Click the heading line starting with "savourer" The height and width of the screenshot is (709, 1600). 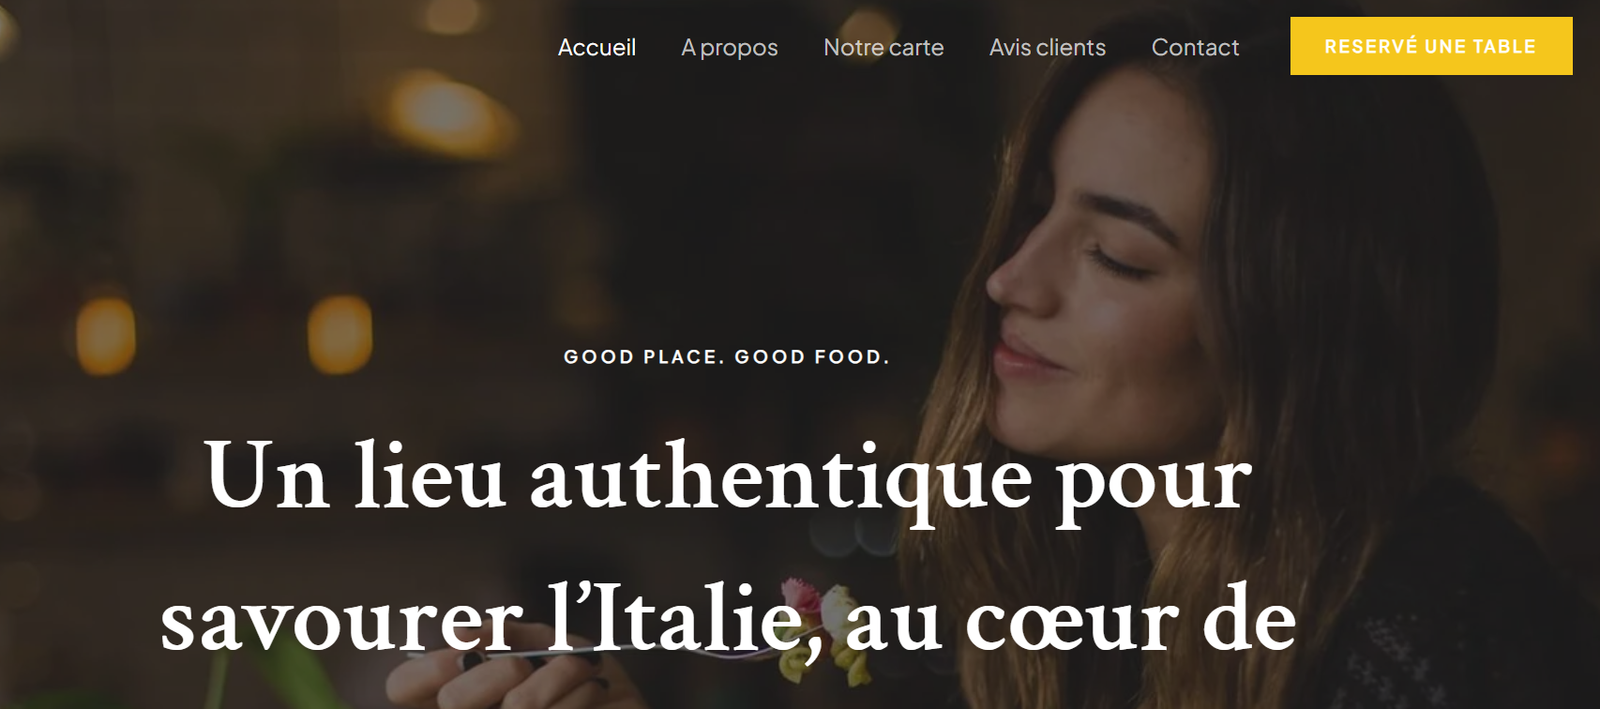[x=728, y=622]
